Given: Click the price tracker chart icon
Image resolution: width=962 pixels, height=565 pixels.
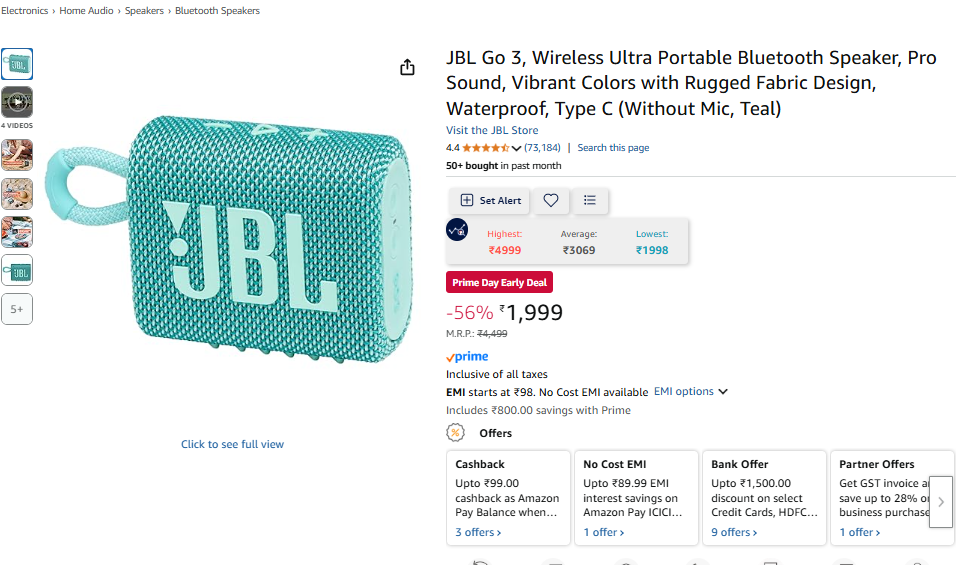Looking at the screenshot, I should pos(457,229).
